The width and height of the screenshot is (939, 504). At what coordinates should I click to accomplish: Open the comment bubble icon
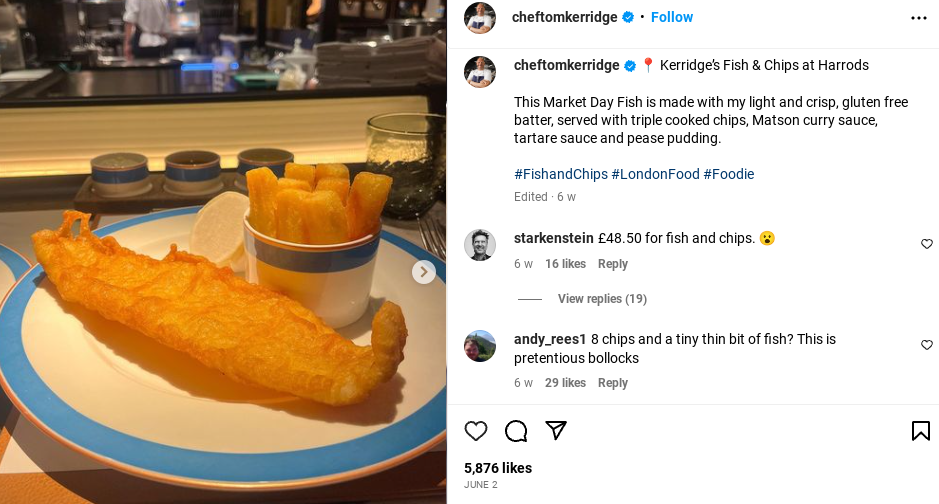pyautogui.click(x=516, y=431)
